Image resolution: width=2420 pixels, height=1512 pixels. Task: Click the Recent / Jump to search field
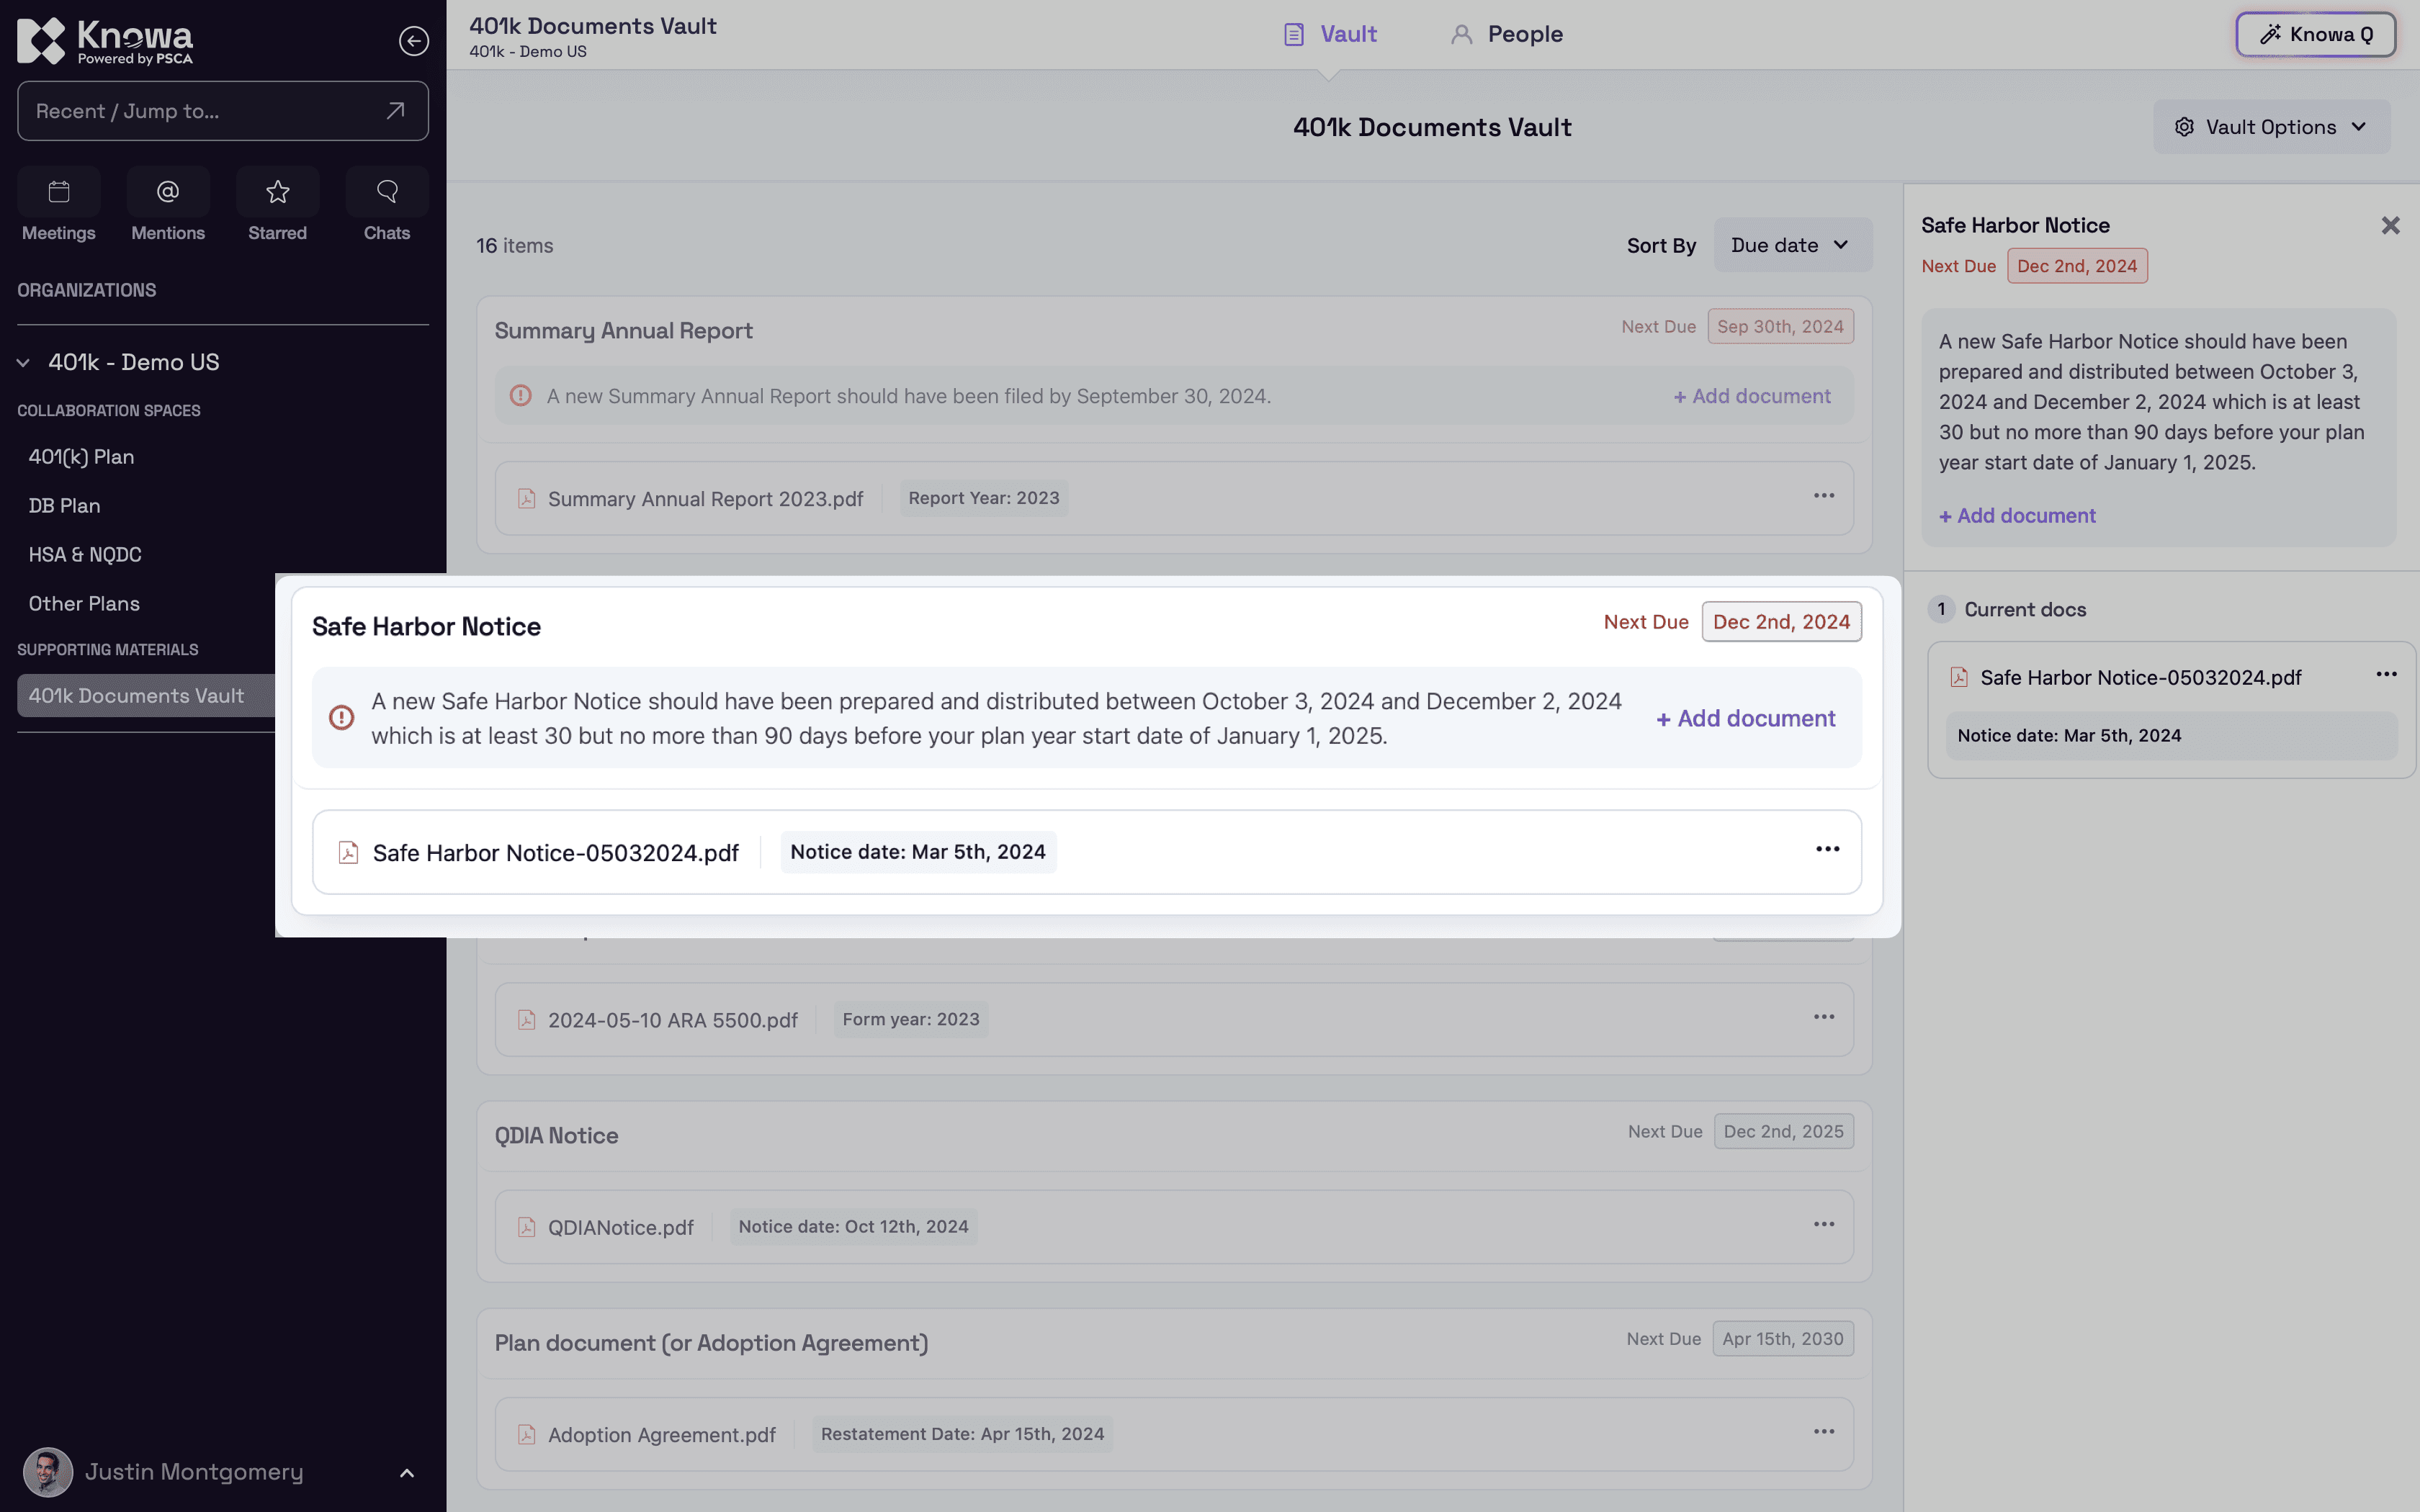click(222, 111)
